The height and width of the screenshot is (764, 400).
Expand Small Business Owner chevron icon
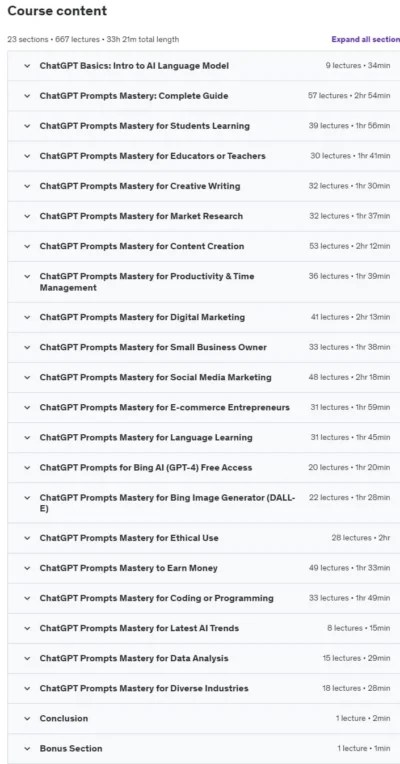[27, 347]
